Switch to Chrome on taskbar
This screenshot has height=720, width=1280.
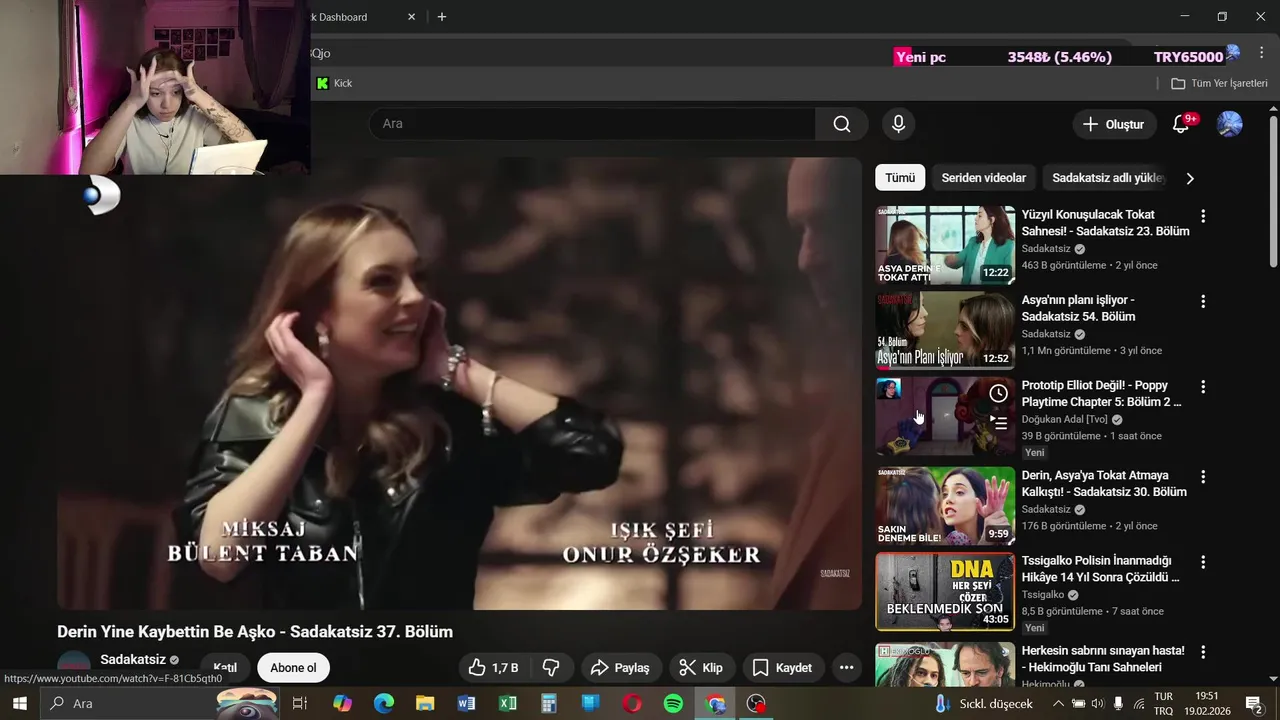715,704
